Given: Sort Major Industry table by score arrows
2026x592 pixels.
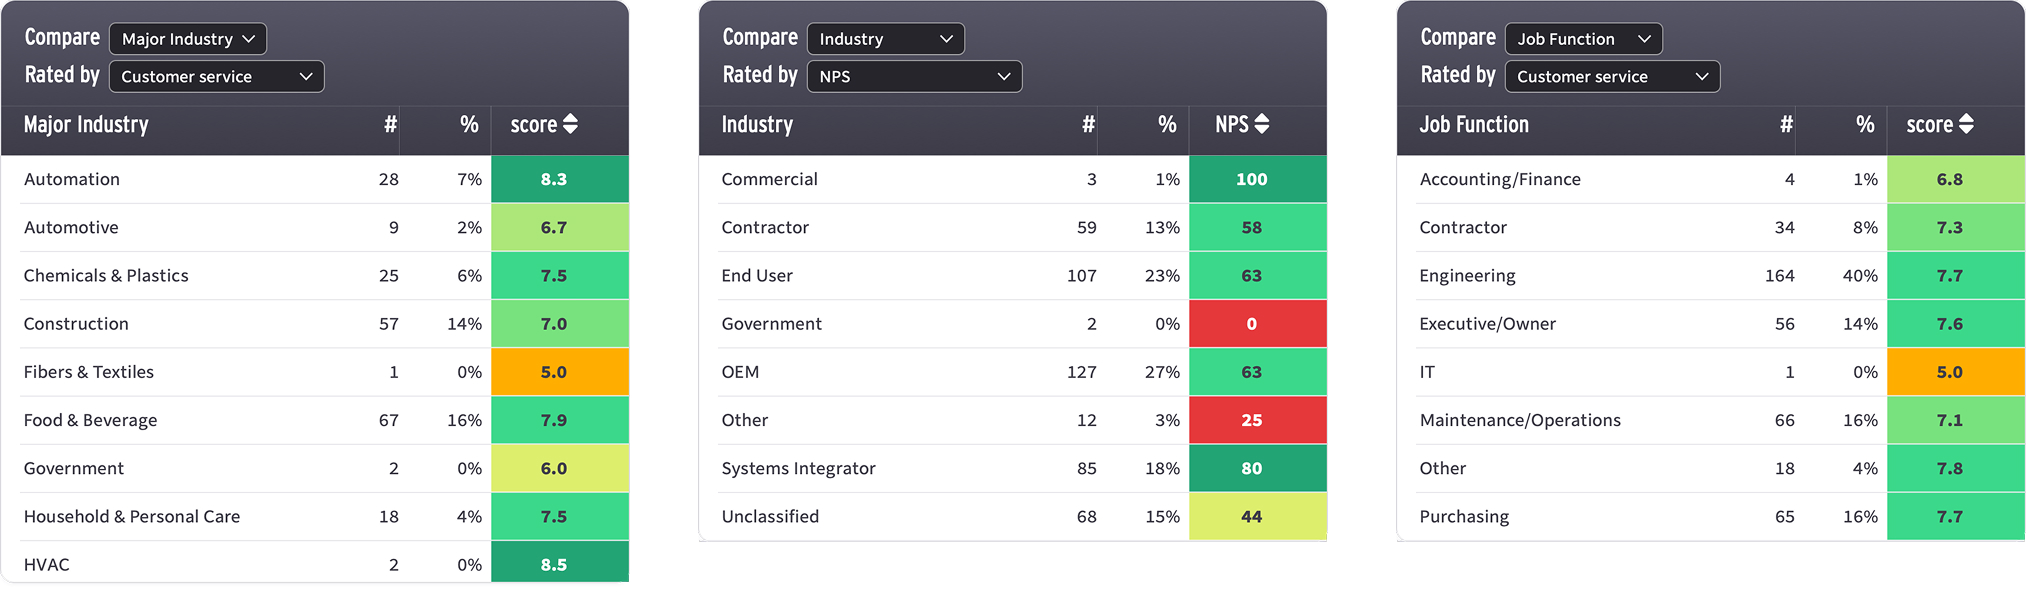Looking at the screenshot, I should [x=570, y=124].
